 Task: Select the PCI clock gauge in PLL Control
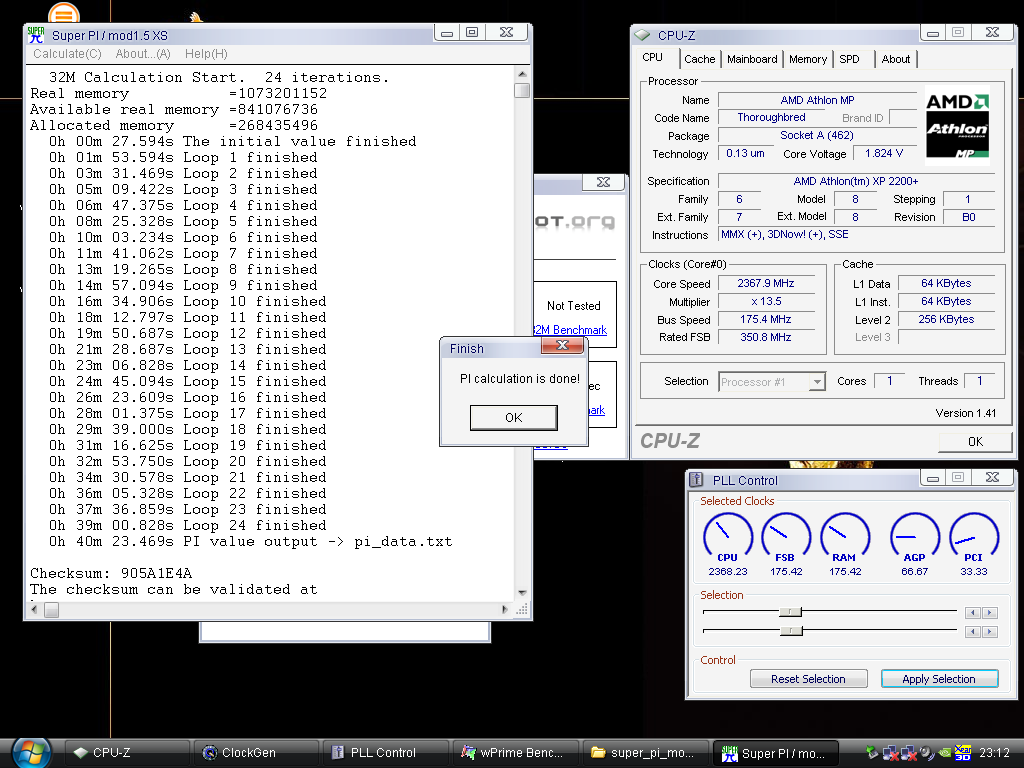coord(974,537)
